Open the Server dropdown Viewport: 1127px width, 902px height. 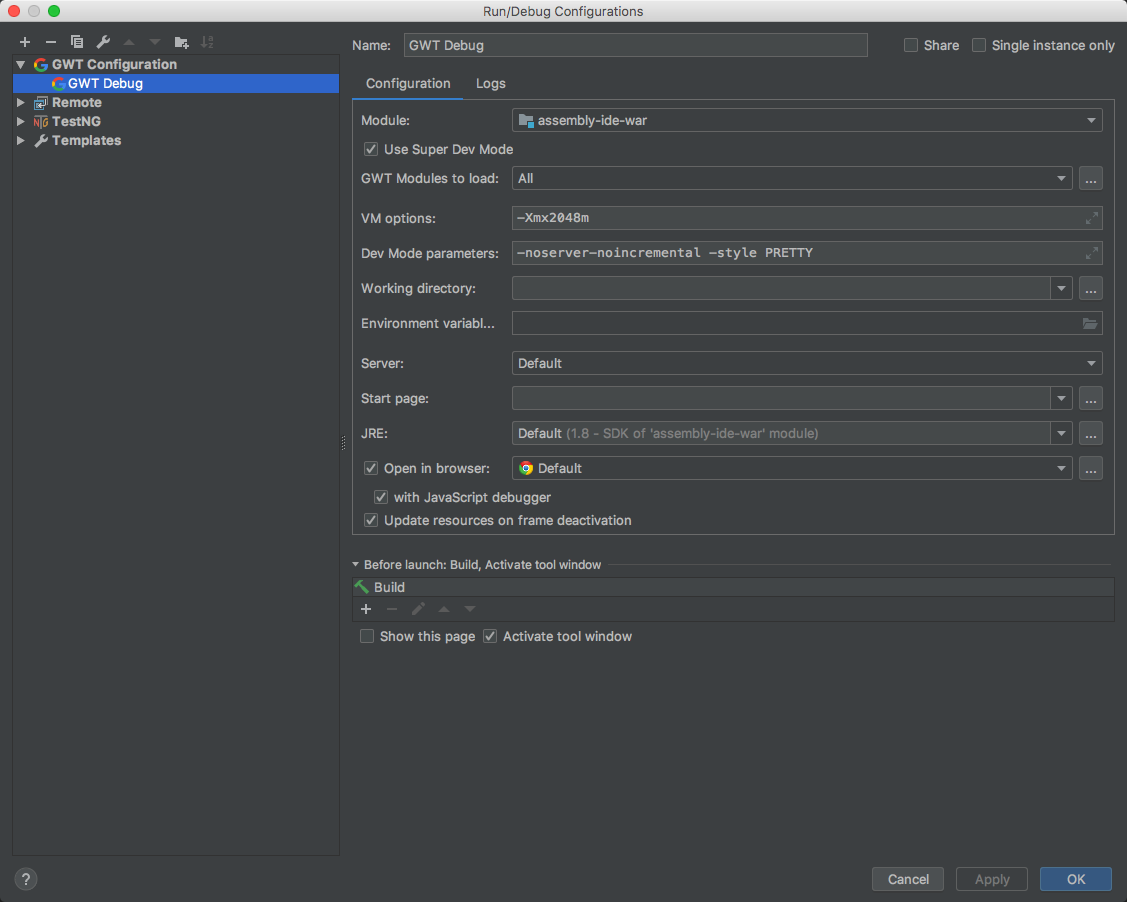[806, 363]
